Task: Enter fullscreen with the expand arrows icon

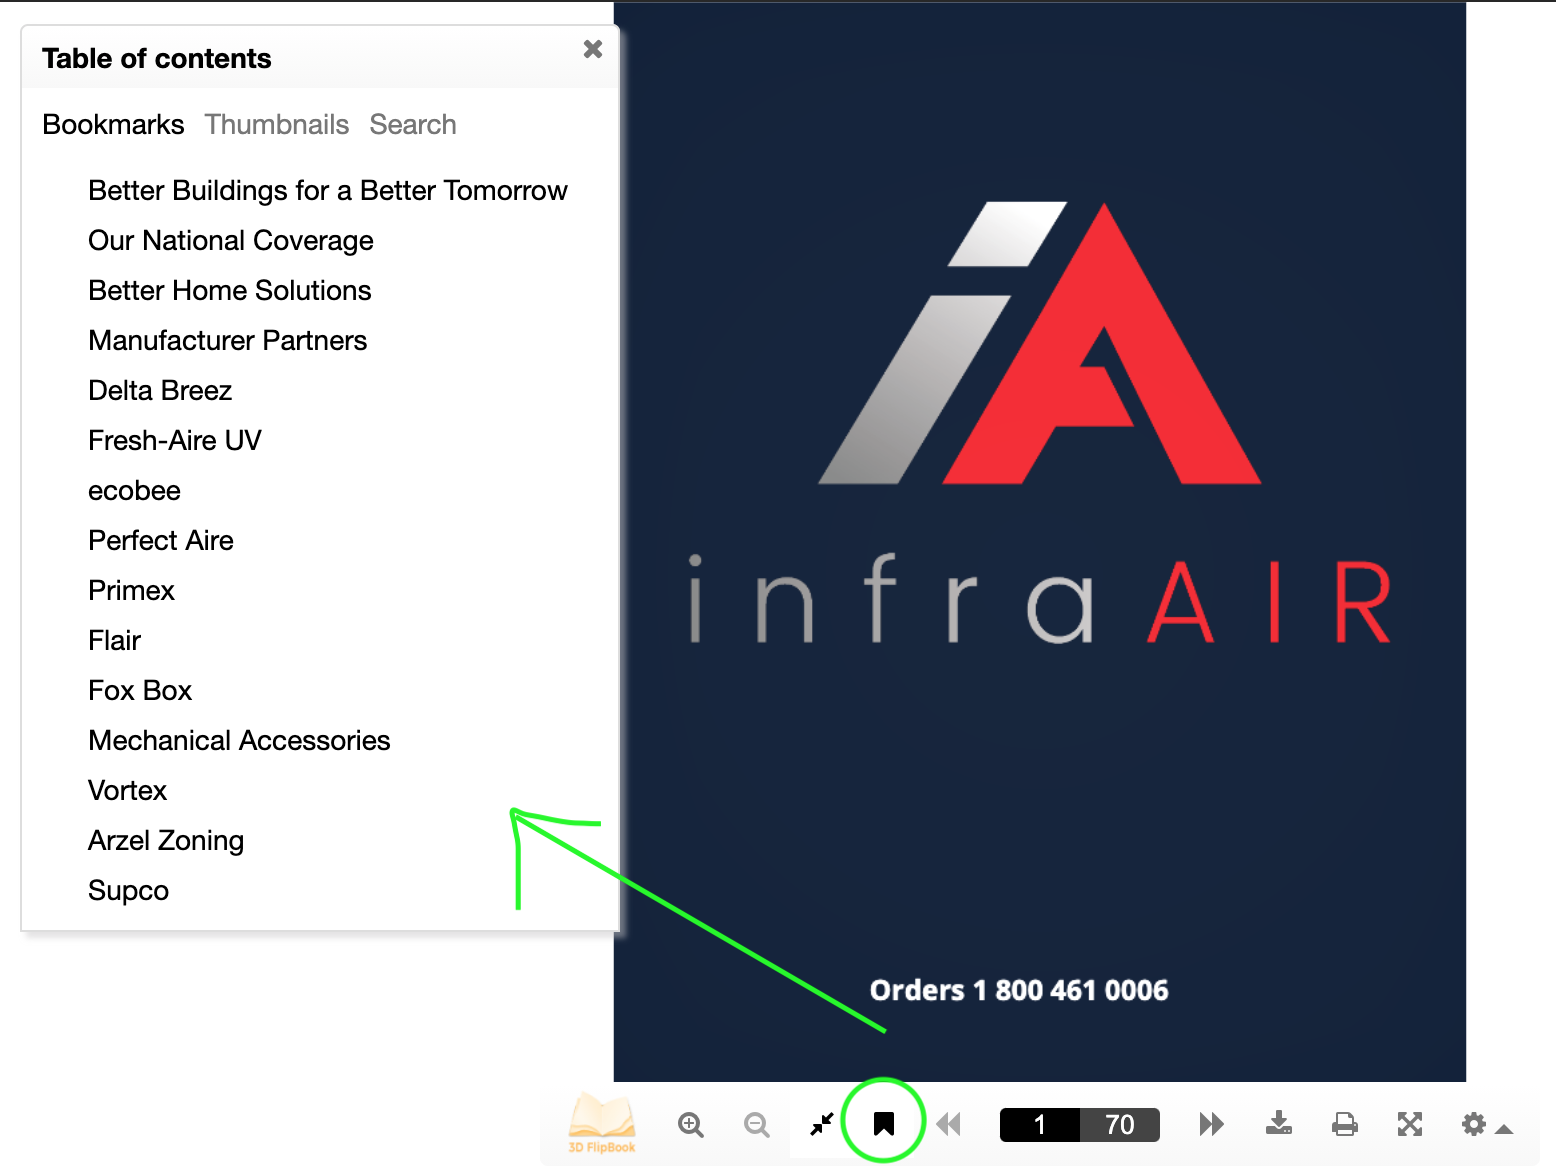Action: (1410, 1125)
